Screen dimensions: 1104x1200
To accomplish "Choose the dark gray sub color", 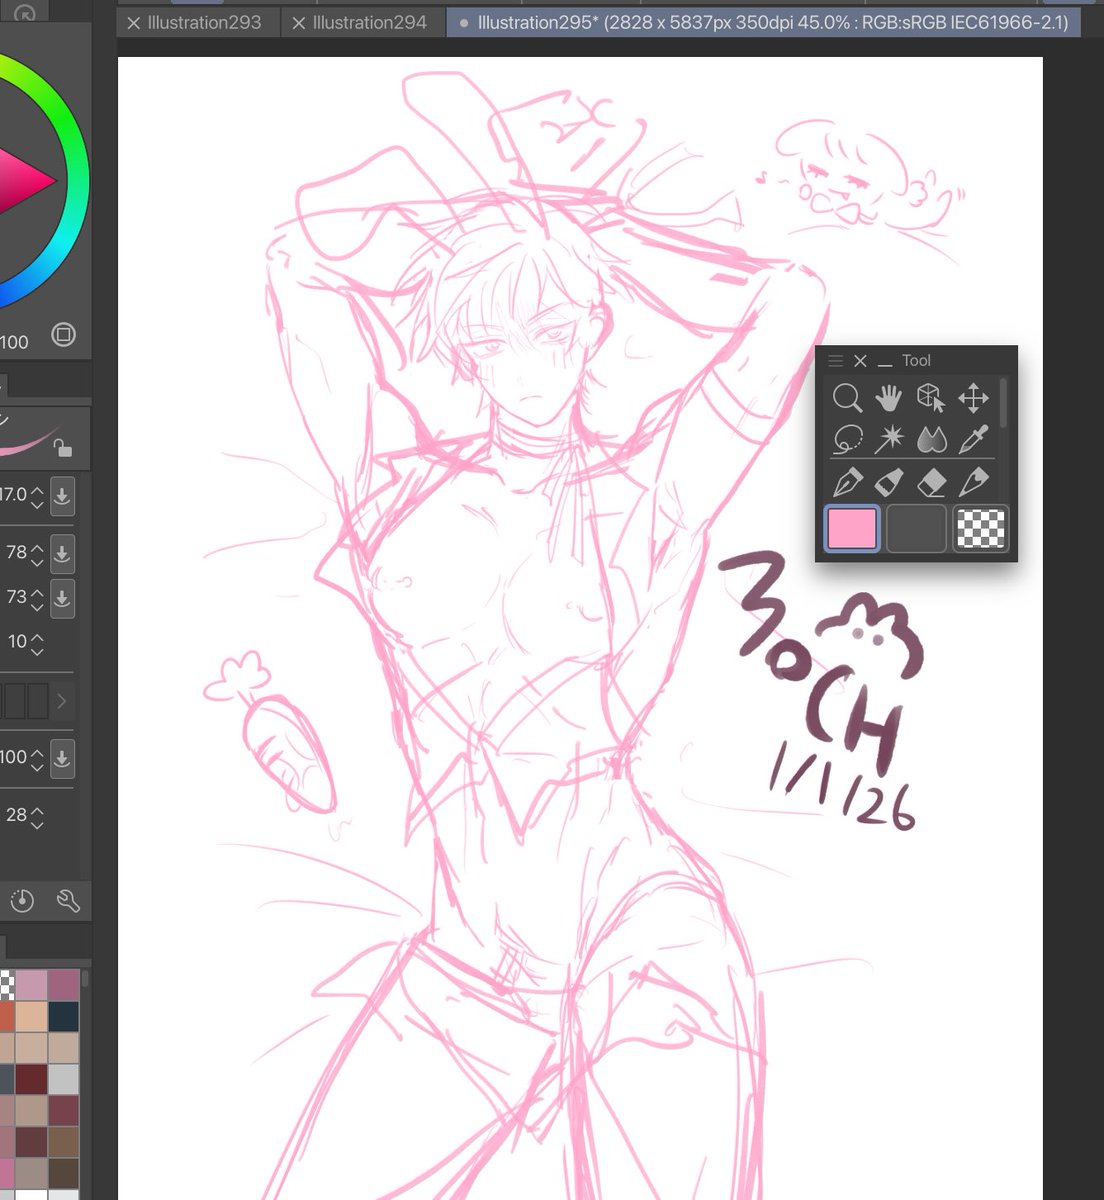I will (x=916, y=529).
